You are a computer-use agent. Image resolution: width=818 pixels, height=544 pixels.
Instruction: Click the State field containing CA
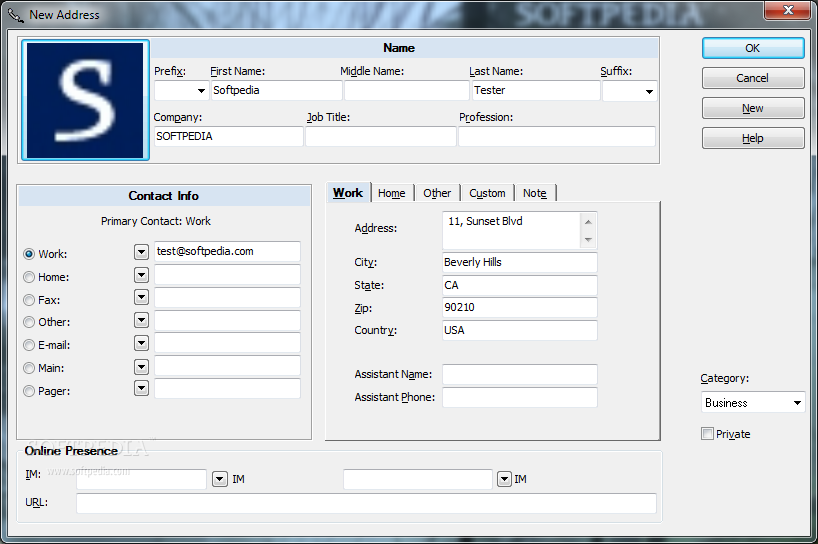pyautogui.click(x=520, y=285)
